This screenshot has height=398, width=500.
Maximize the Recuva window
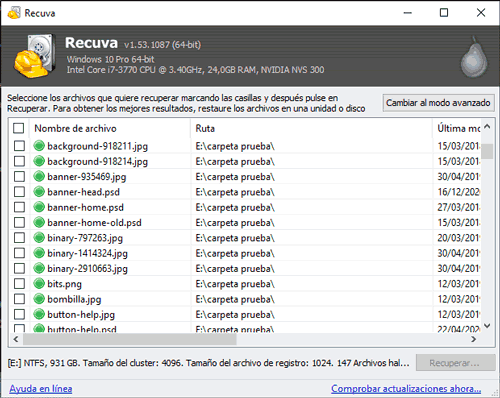click(444, 13)
